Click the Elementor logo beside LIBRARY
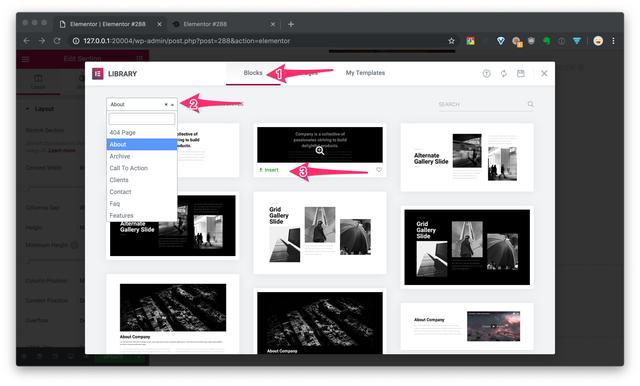Viewport: 640px width, 386px height. click(98, 73)
